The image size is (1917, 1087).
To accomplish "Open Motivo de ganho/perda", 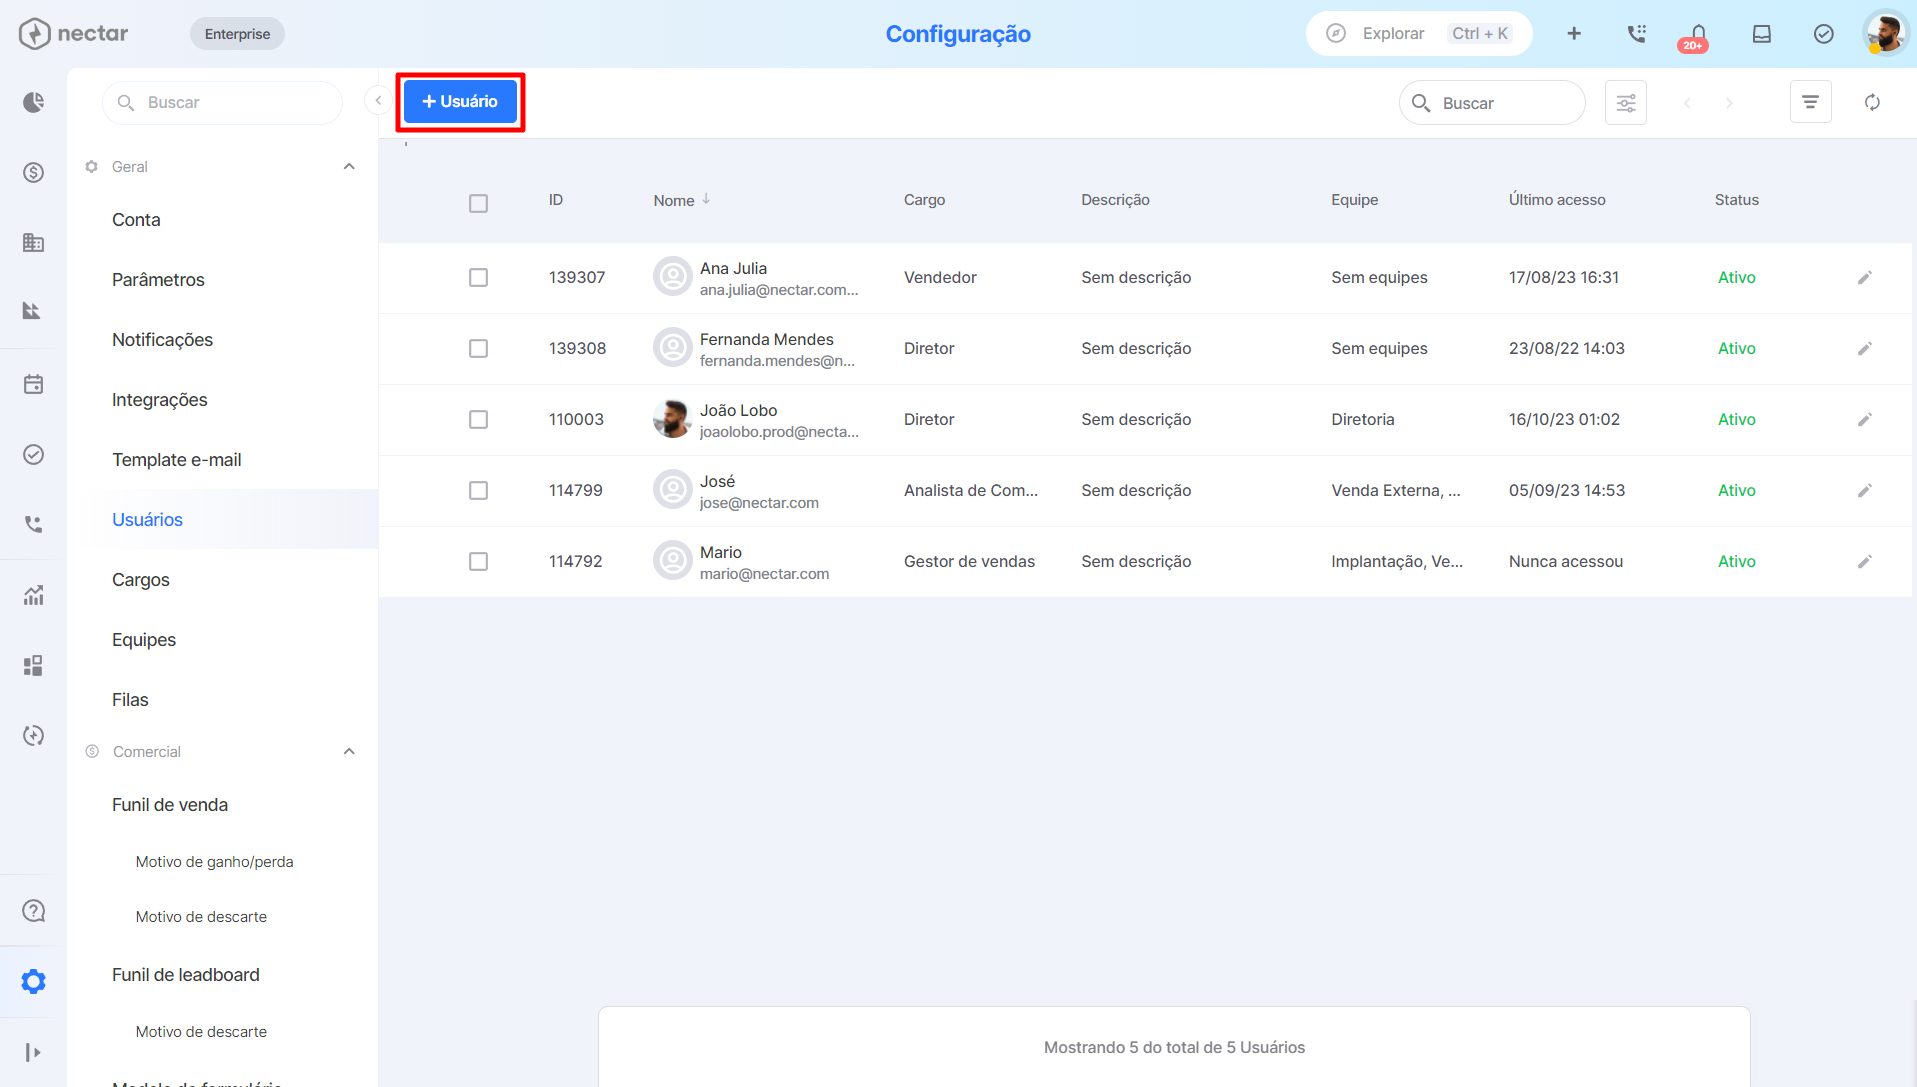I will 214,862.
